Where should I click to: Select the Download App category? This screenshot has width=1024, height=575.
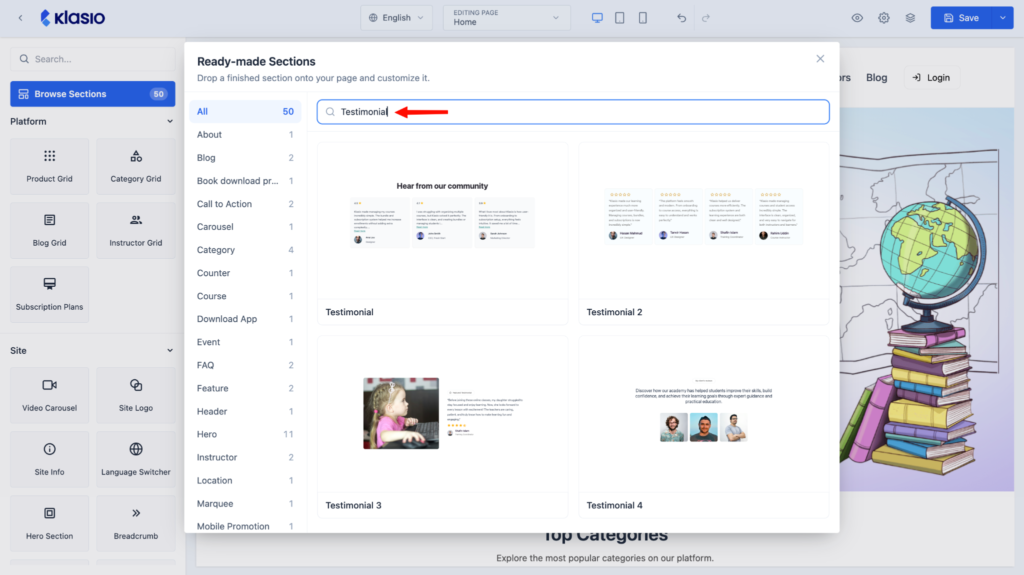click(x=245, y=319)
